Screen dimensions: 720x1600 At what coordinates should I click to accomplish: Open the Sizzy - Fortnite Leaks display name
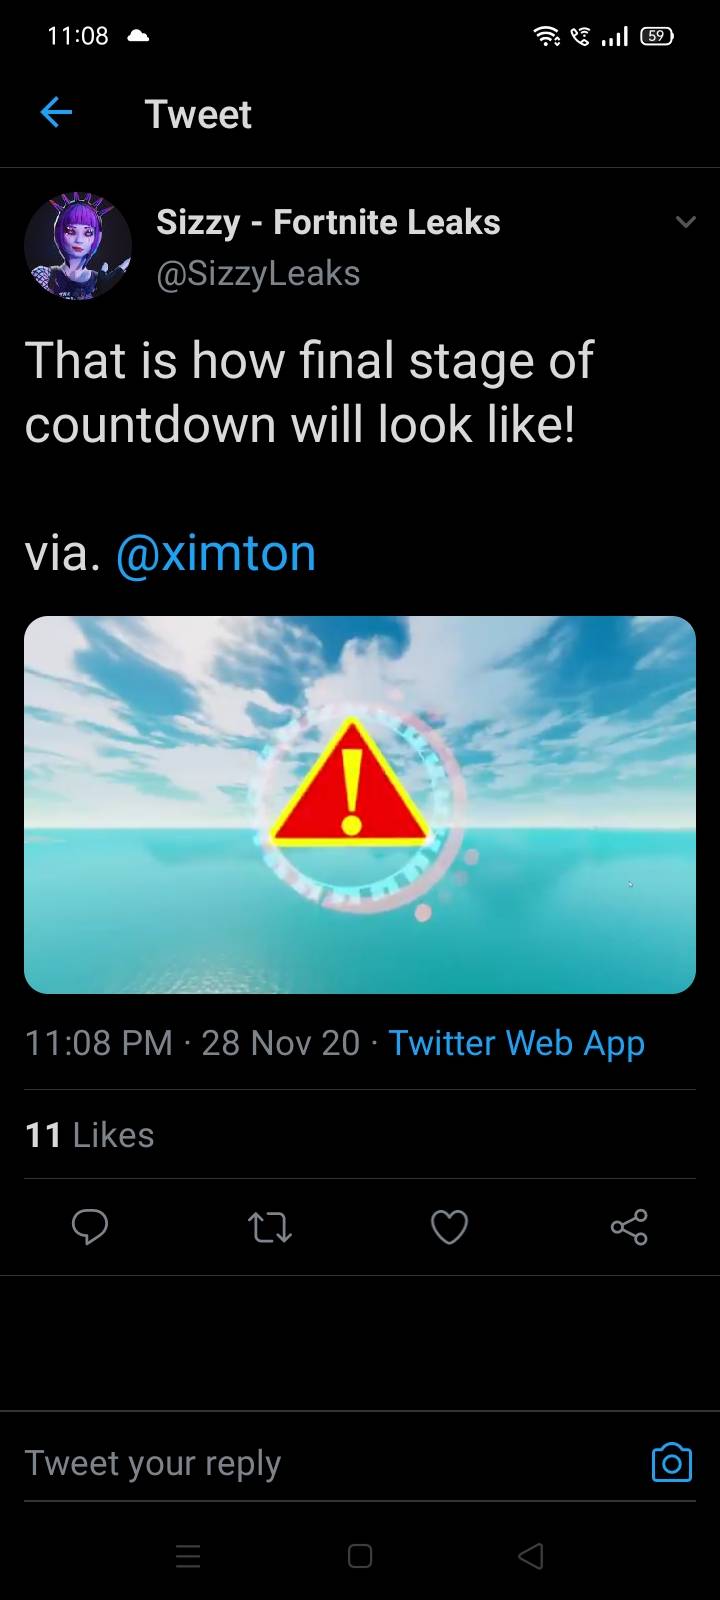click(x=328, y=222)
